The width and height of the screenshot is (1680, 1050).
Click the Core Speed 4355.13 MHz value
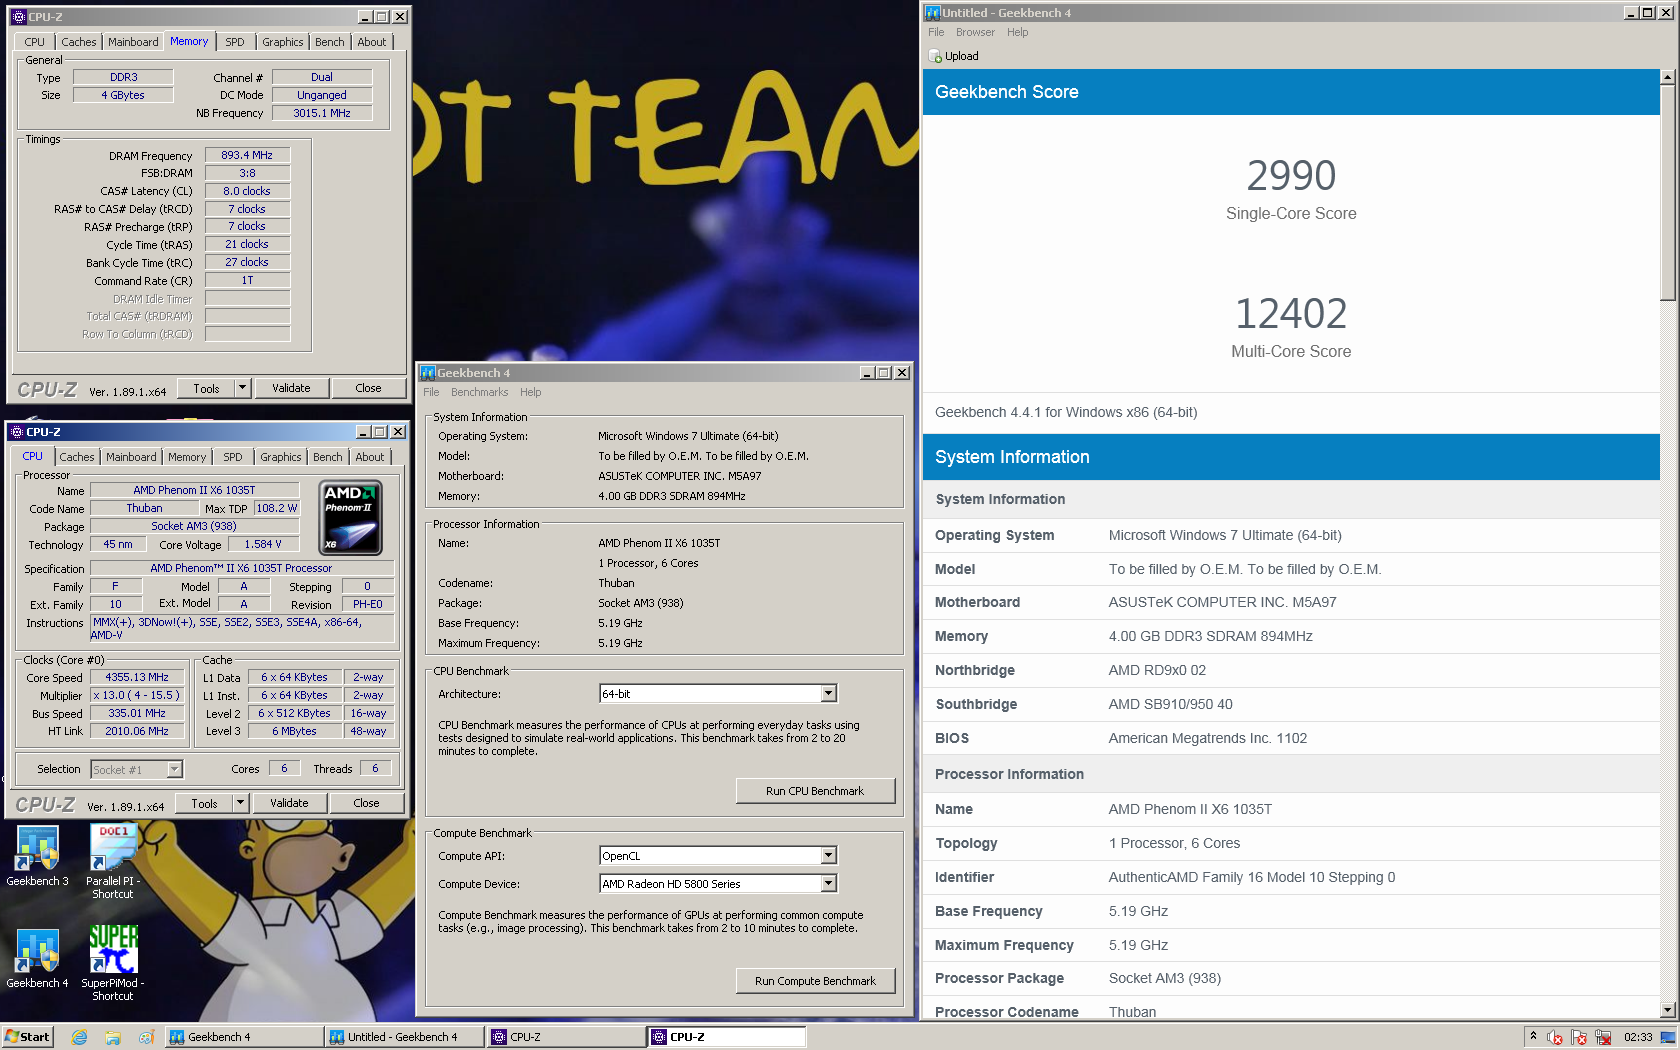tap(137, 677)
